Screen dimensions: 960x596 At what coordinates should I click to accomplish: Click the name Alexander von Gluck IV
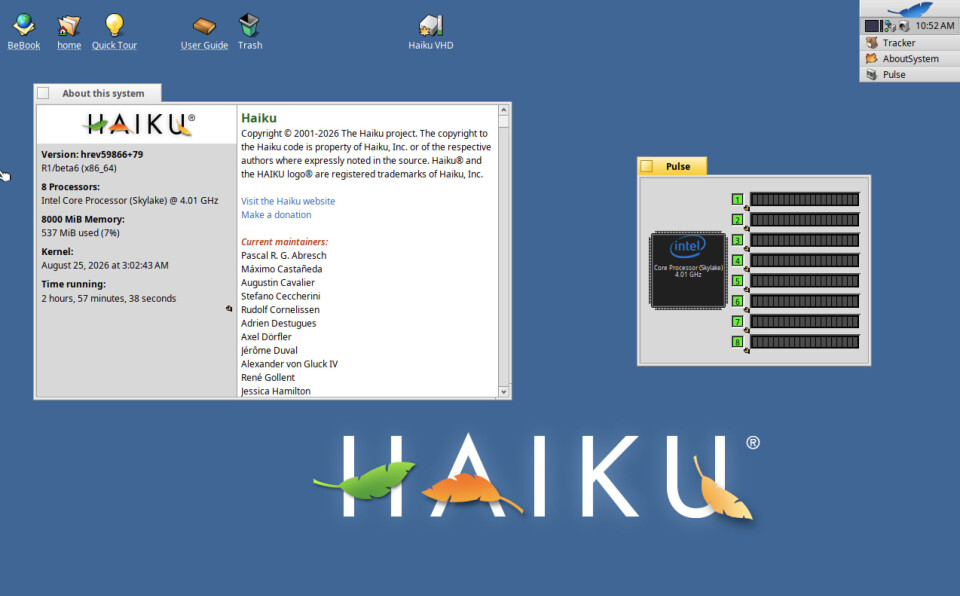point(289,364)
